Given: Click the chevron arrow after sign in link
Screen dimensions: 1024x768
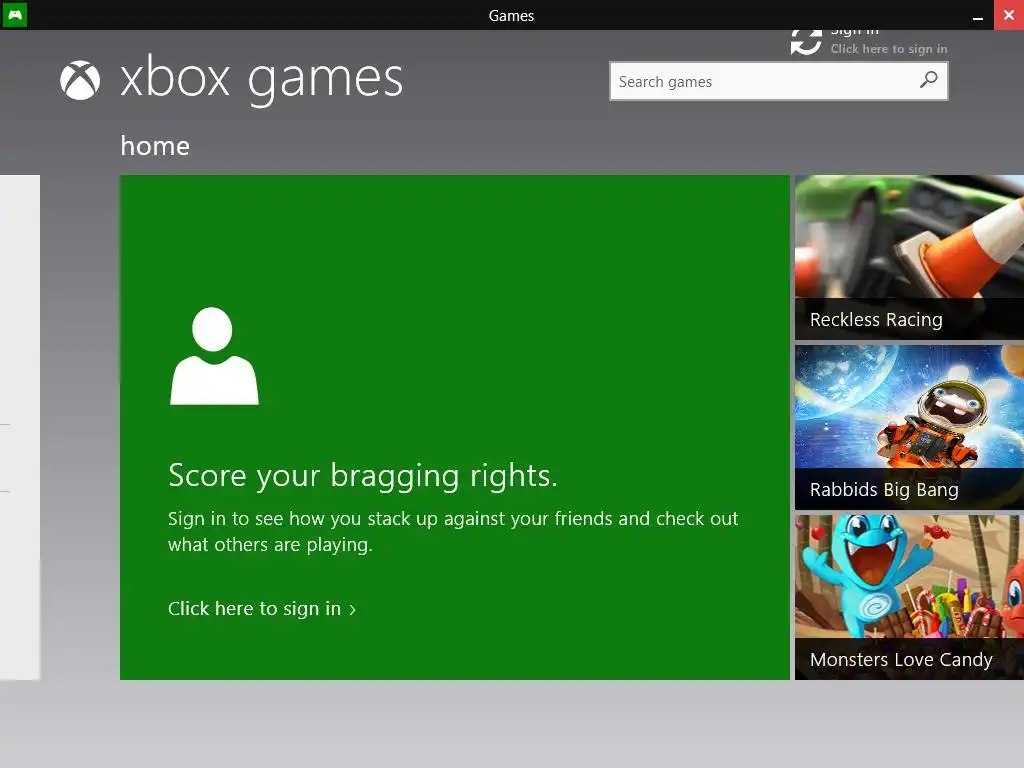Looking at the screenshot, I should coord(353,610).
